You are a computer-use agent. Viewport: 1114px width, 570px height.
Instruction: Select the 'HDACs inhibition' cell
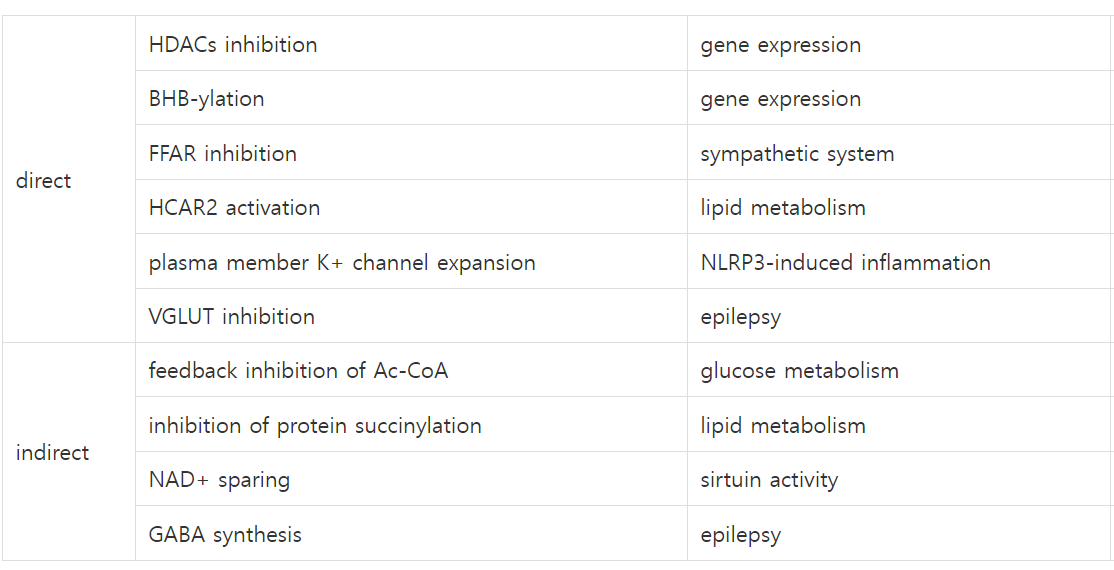point(233,45)
